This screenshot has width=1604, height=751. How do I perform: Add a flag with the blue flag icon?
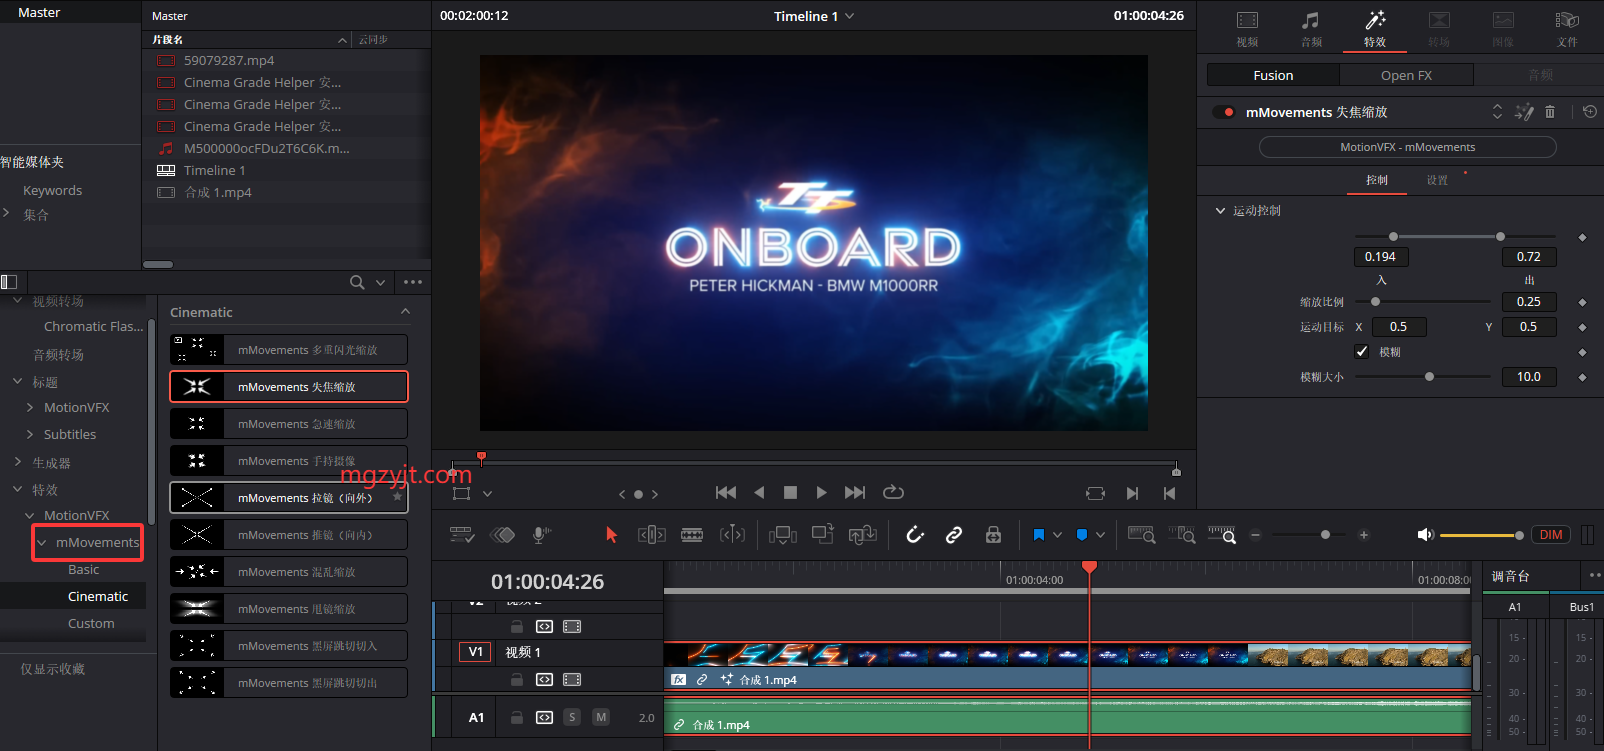pyautogui.click(x=1039, y=535)
